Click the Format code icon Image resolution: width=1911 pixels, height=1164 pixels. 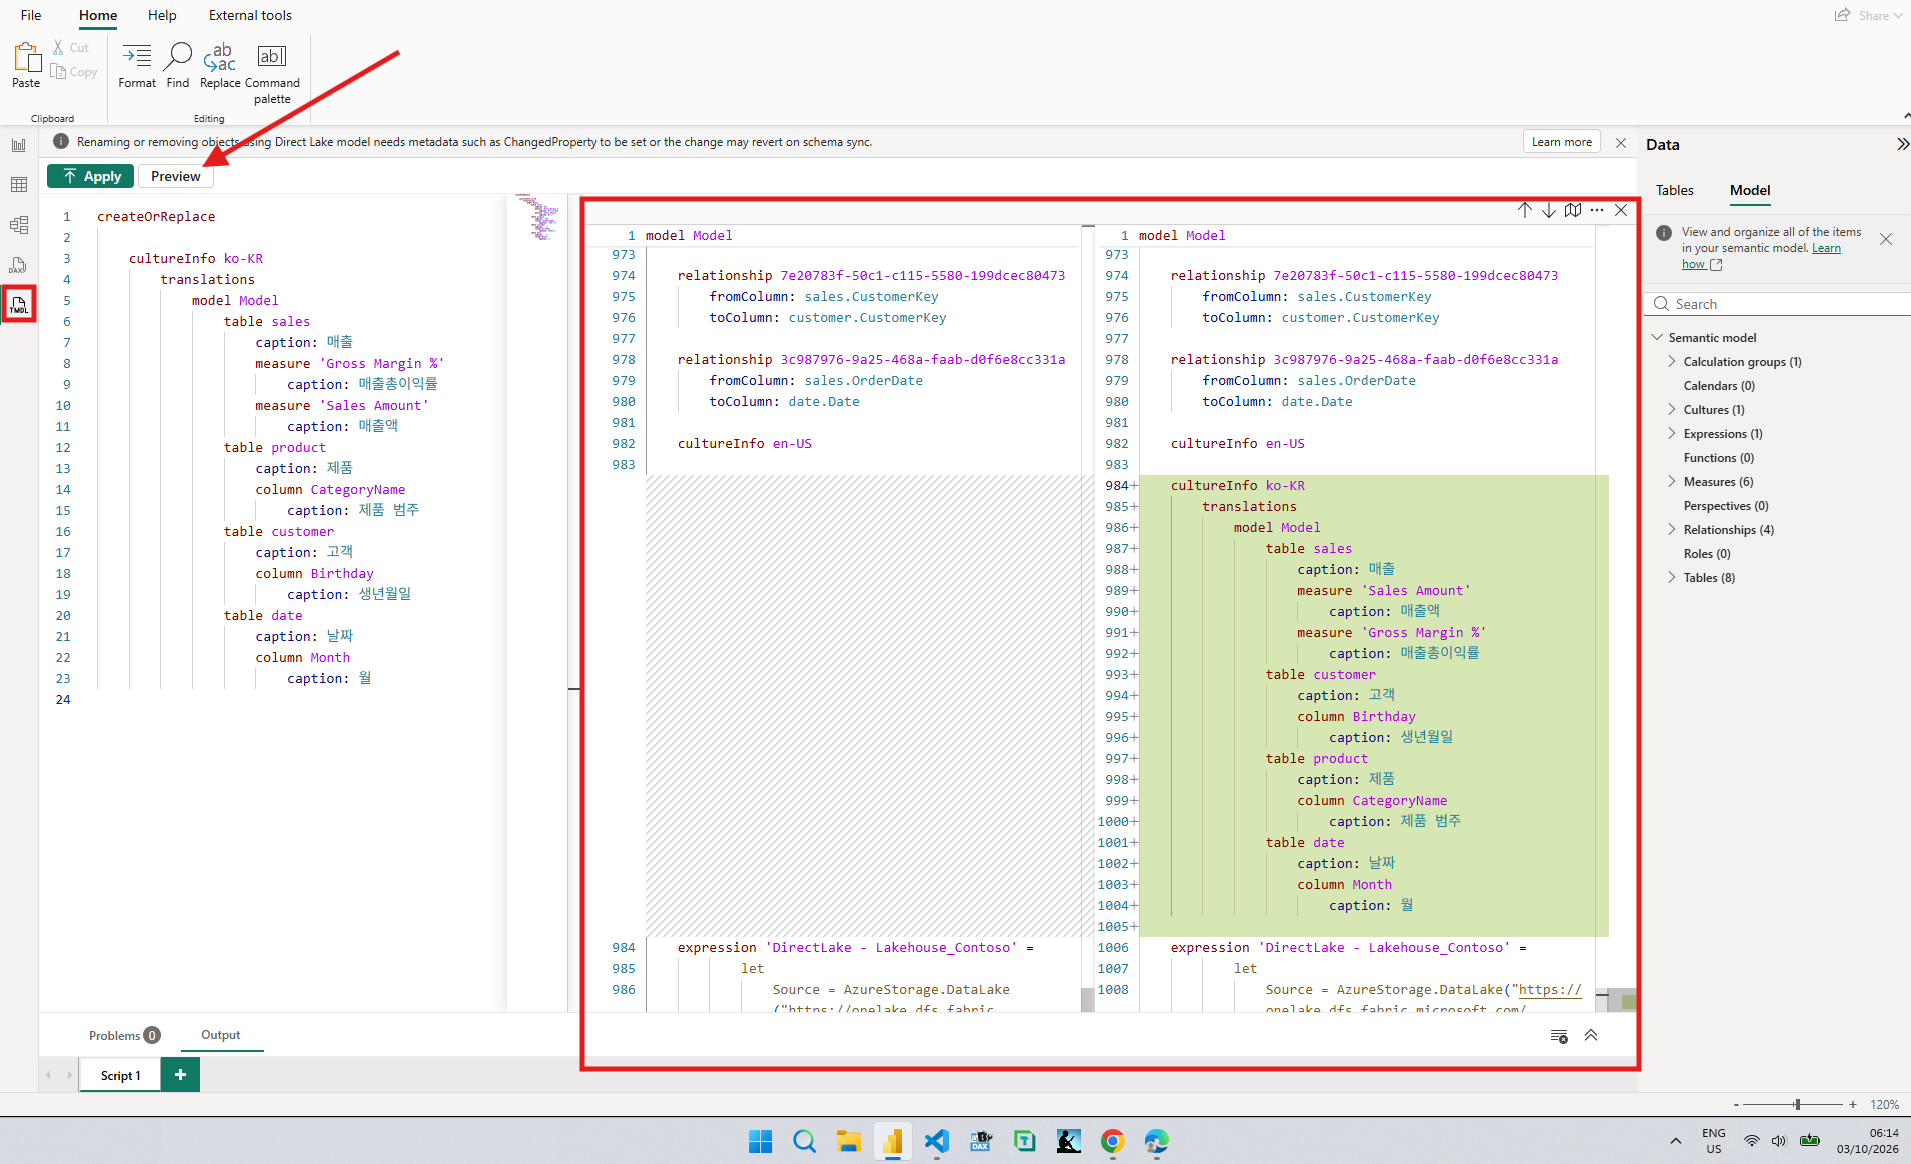pos(137,65)
